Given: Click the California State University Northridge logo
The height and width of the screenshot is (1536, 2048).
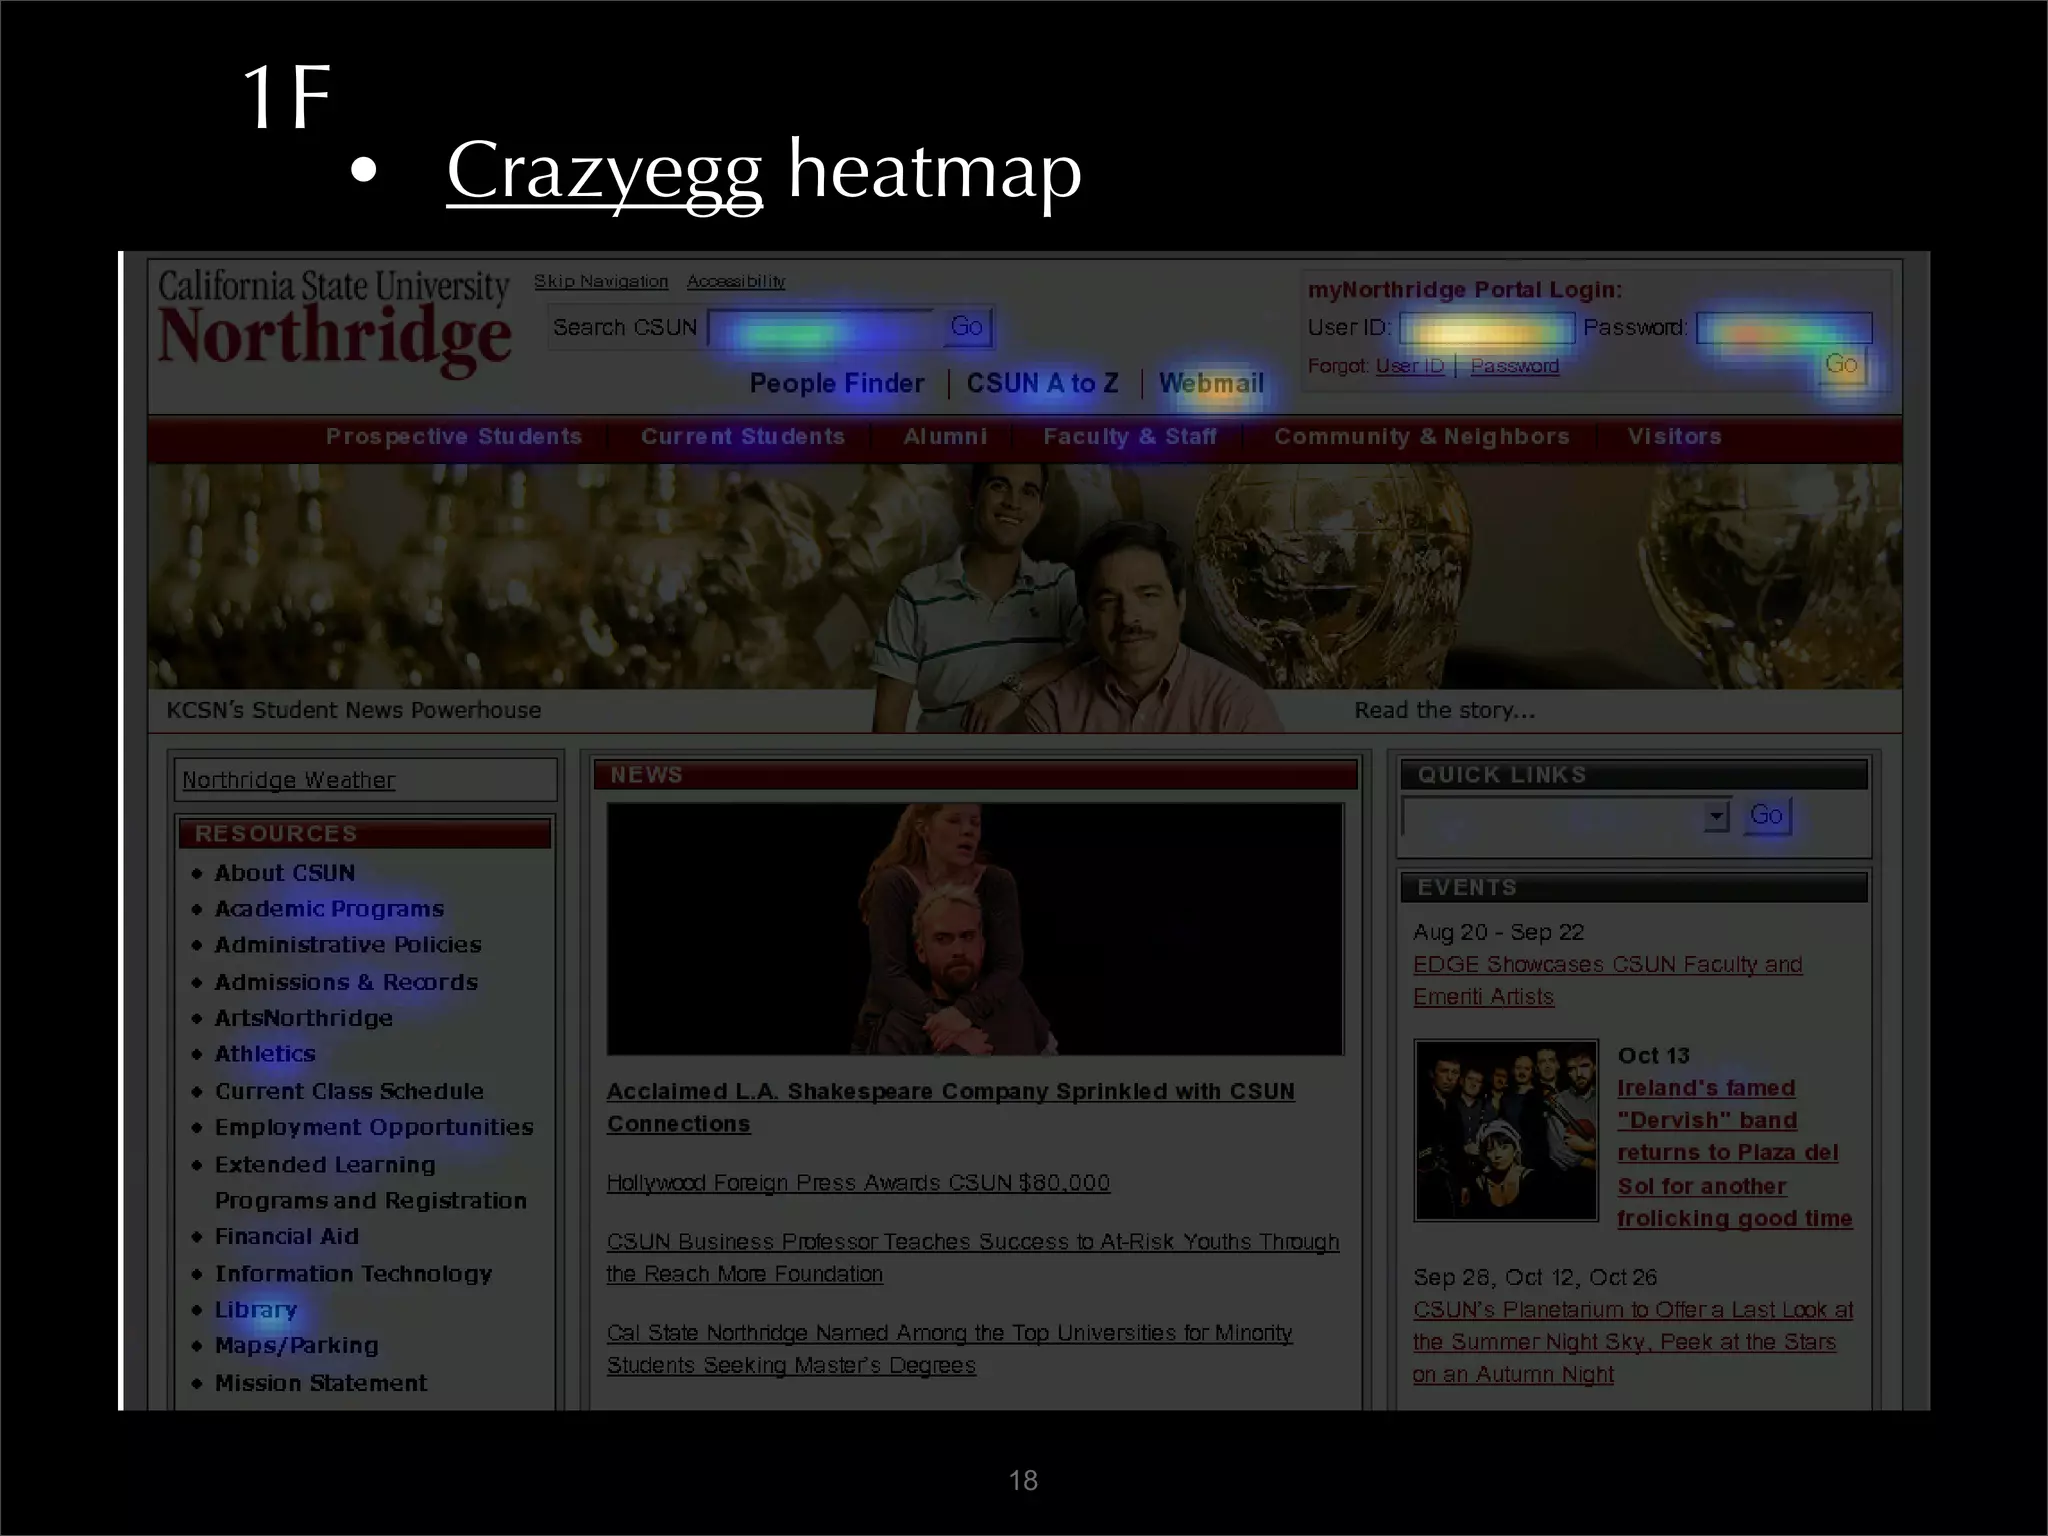Looking at the screenshot, I should tap(334, 321).
